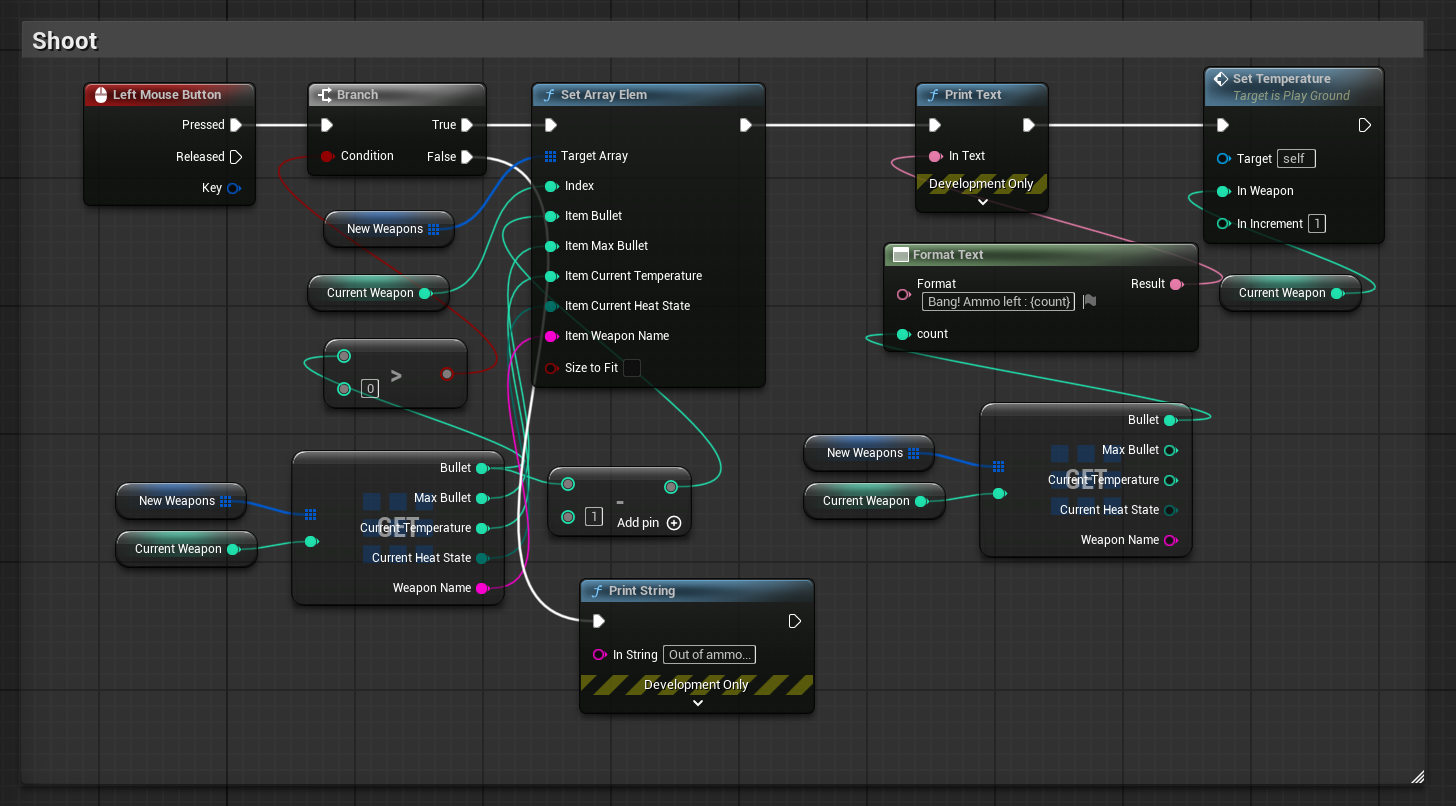Click the In Increment pin on Set Temperature
The height and width of the screenshot is (806, 1456).
[x=1223, y=224]
